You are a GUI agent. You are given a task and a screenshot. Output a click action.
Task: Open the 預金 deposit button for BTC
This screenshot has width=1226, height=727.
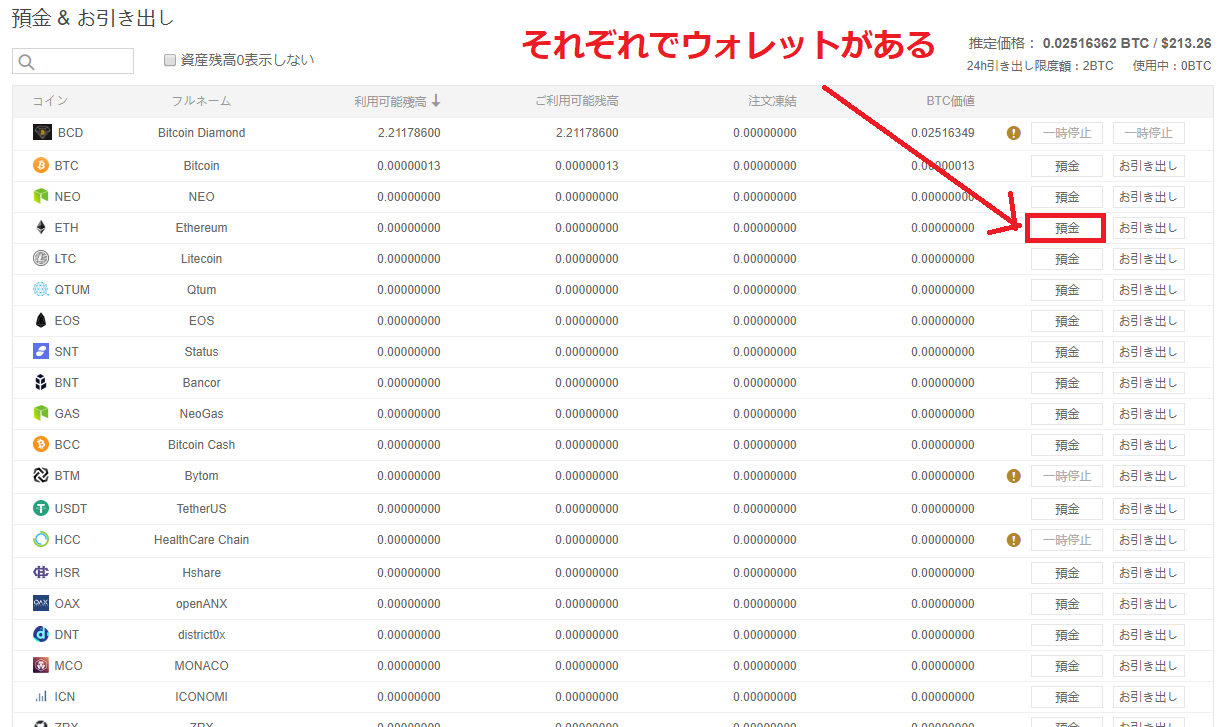pyautogui.click(x=1067, y=166)
